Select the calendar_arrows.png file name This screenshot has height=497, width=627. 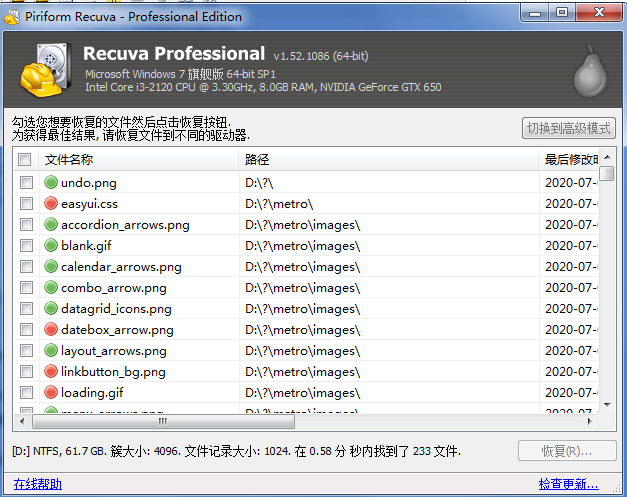(121, 267)
